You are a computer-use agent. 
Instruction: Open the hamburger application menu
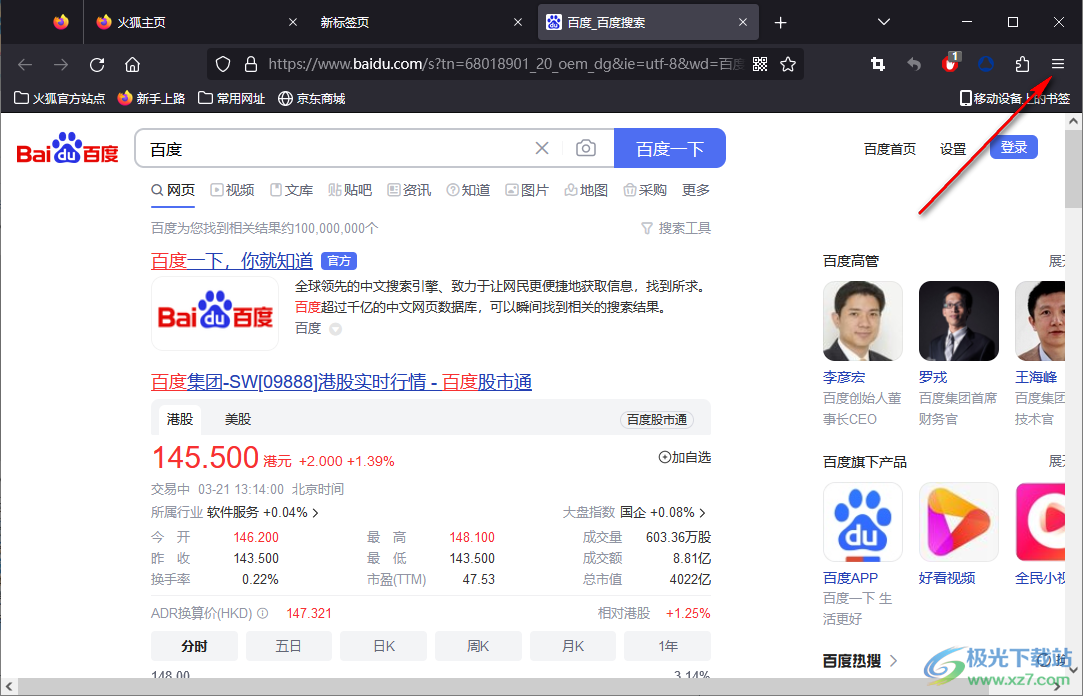click(x=1057, y=64)
